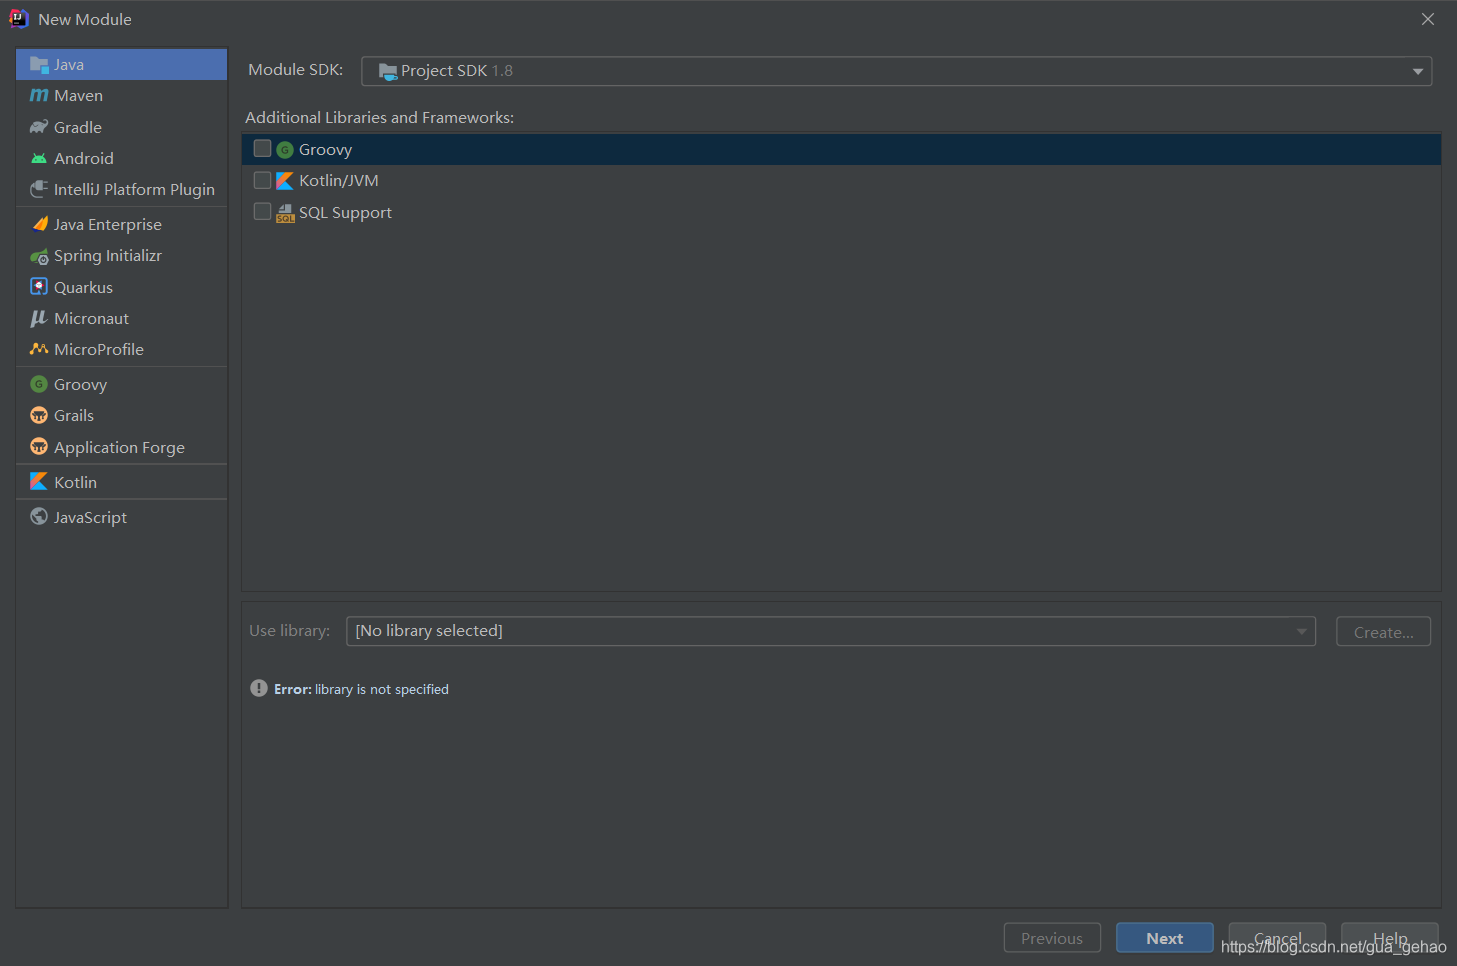Open the Module SDK dropdown
The width and height of the screenshot is (1457, 966).
[x=896, y=71]
